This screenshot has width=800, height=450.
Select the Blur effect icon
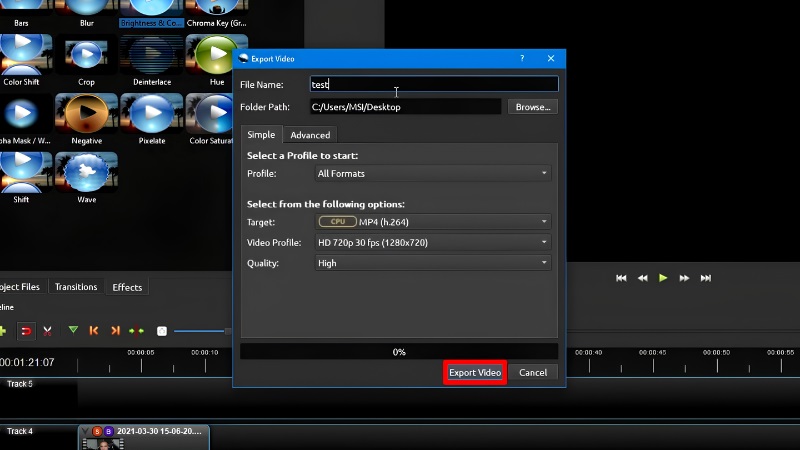point(87,9)
